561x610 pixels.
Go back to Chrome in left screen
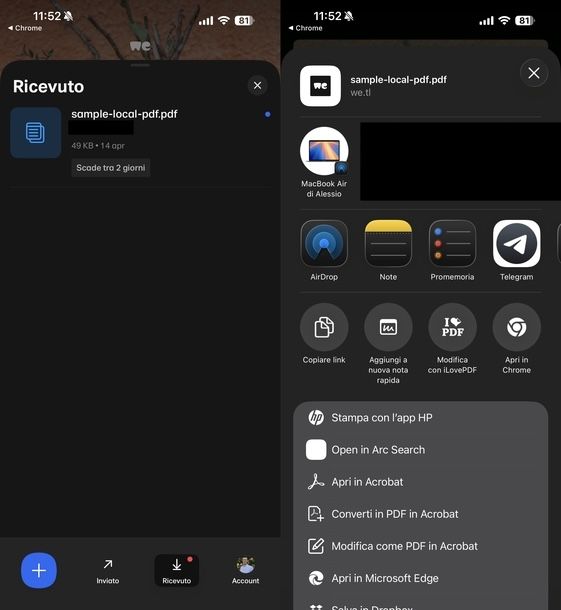(25, 28)
